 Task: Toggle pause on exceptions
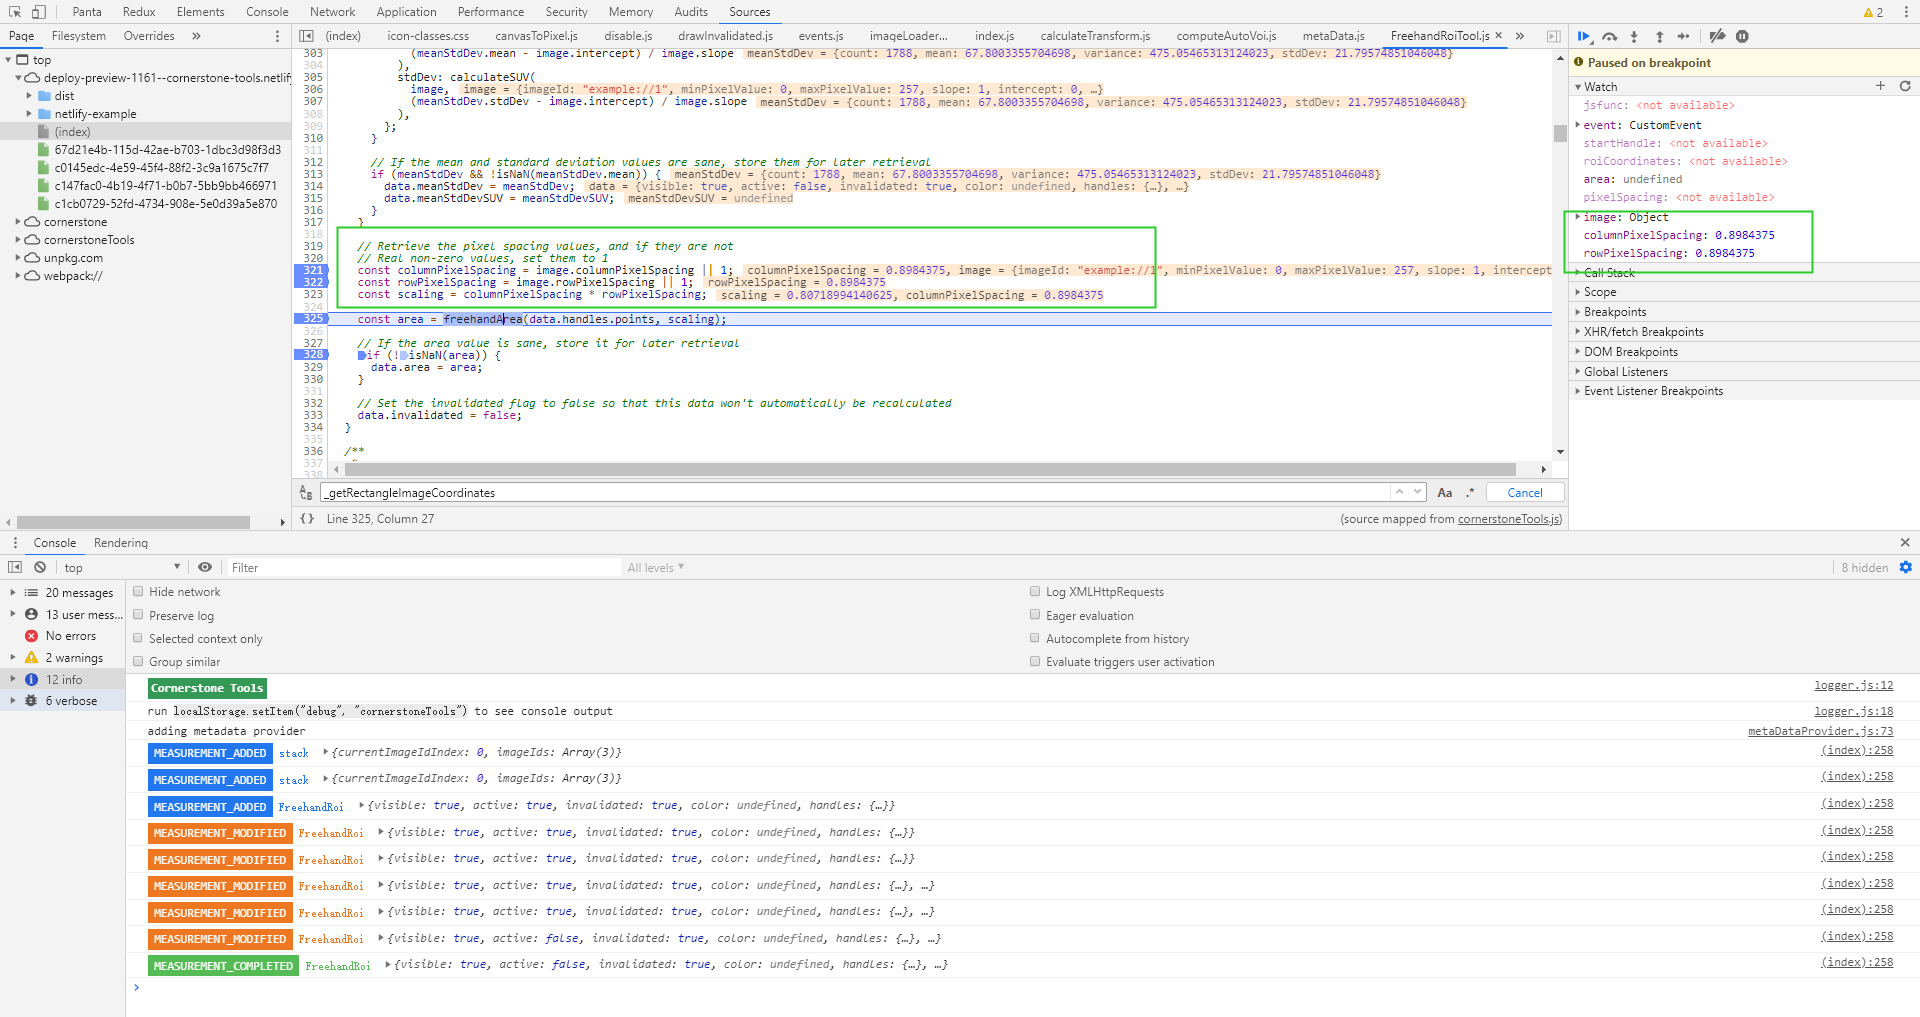pyautogui.click(x=1744, y=36)
